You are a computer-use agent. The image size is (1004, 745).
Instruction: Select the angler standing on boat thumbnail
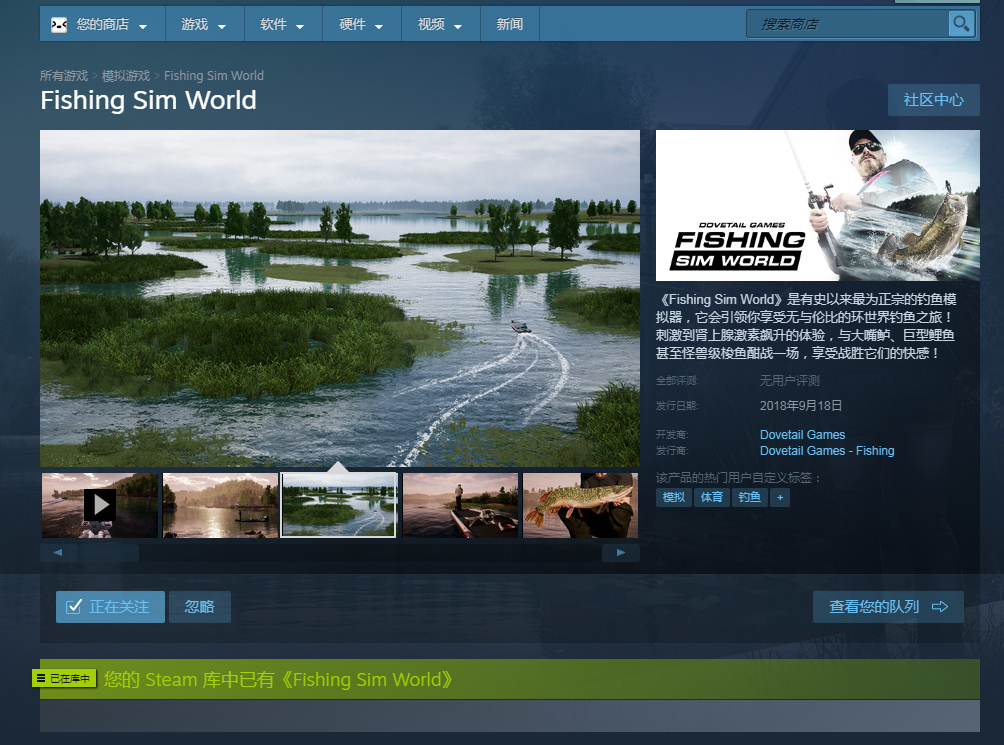(x=460, y=505)
